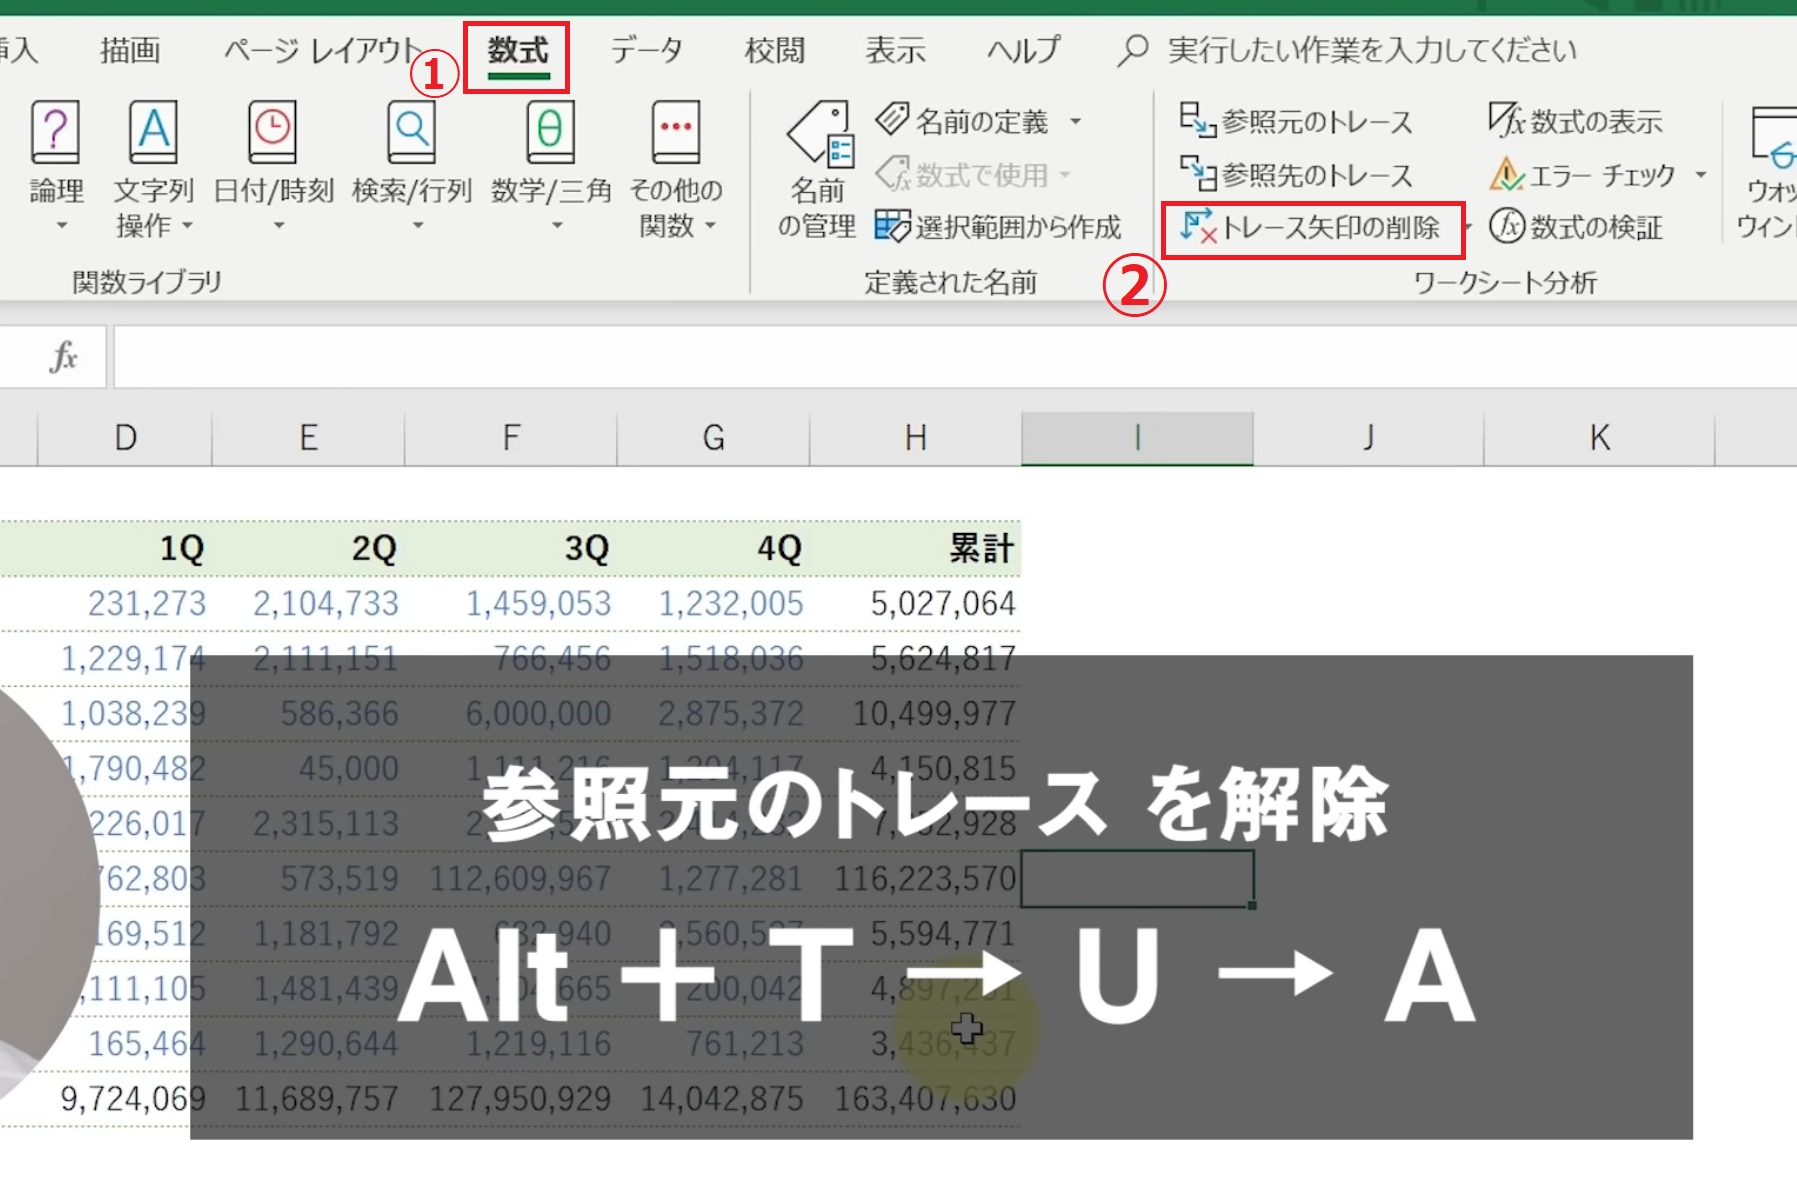Select cell with value 116,223,570
The width and height of the screenshot is (1797, 1191).
pyautogui.click(x=915, y=878)
